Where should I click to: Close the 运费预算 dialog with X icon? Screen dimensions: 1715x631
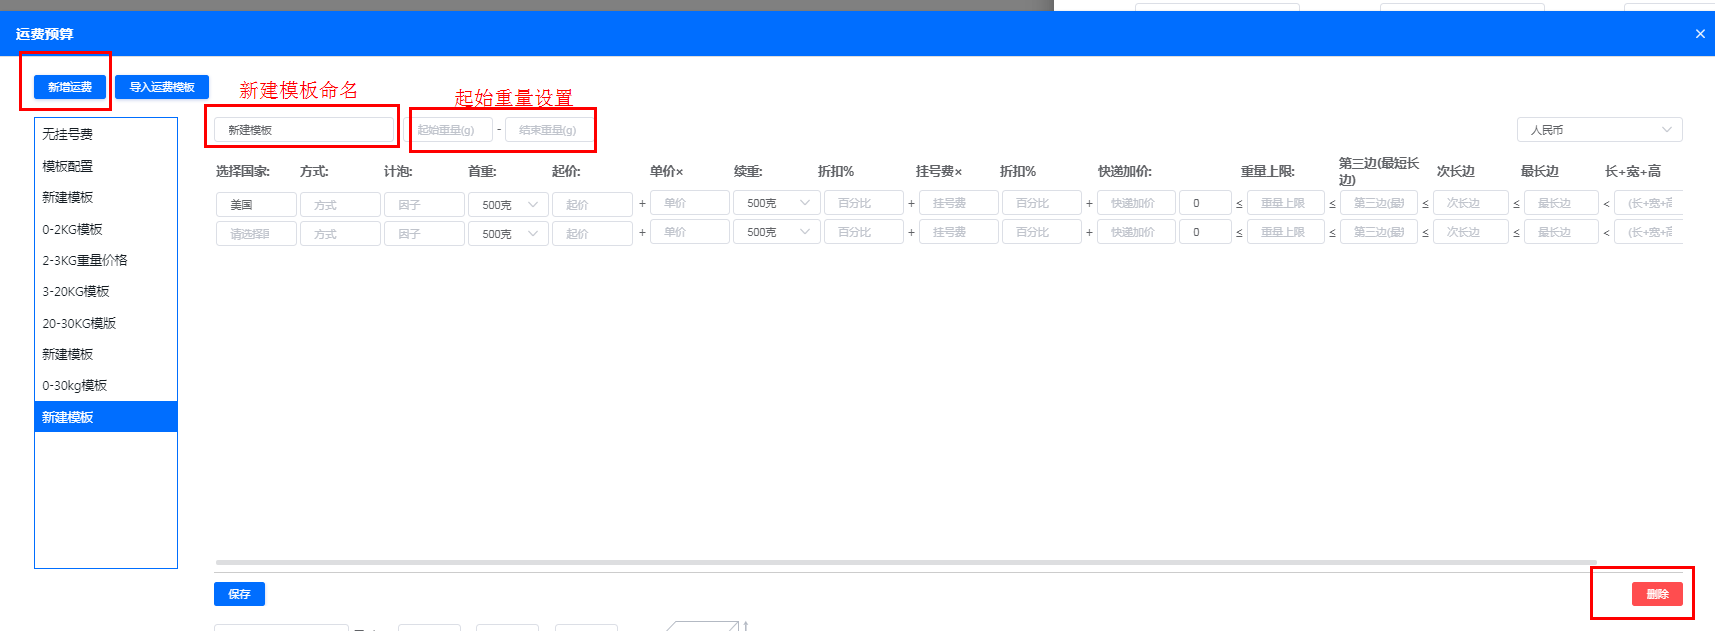coord(1700,34)
